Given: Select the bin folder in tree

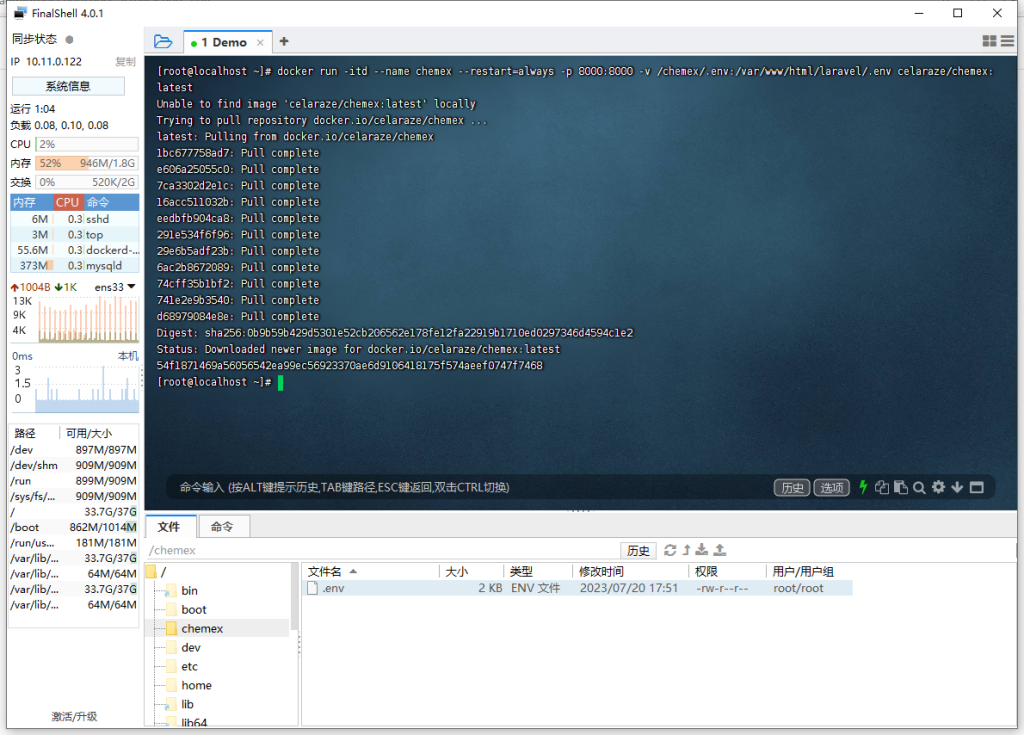Looking at the screenshot, I should (189, 591).
